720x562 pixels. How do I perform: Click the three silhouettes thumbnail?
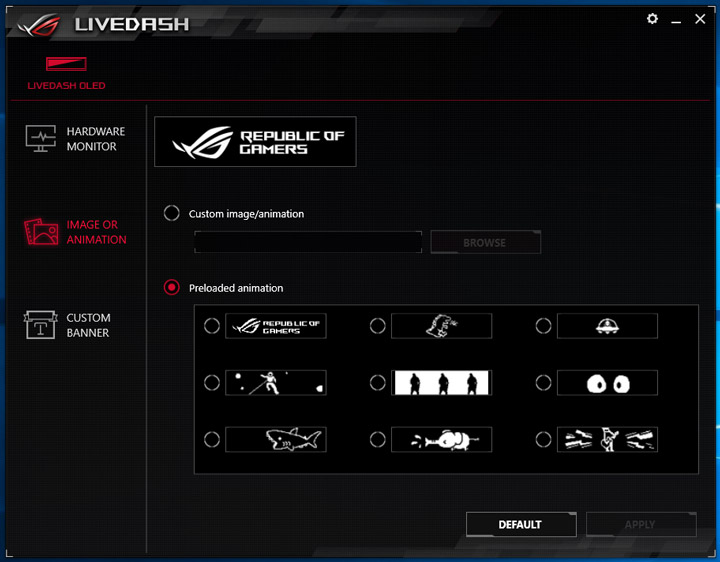[442, 382]
